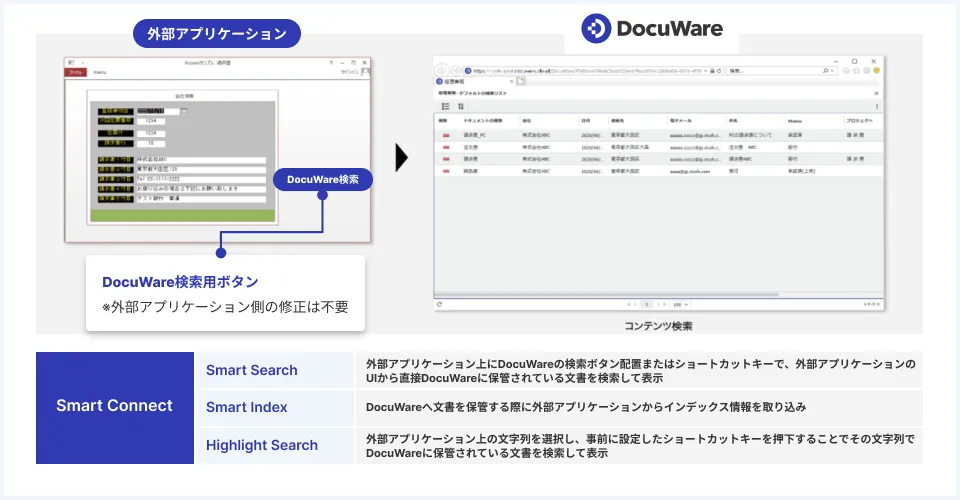The width and height of the screenshot is (960, 500).
Task: Close the DocuWare result list panel
Action: pyautogui.click(x=876, y=94)
